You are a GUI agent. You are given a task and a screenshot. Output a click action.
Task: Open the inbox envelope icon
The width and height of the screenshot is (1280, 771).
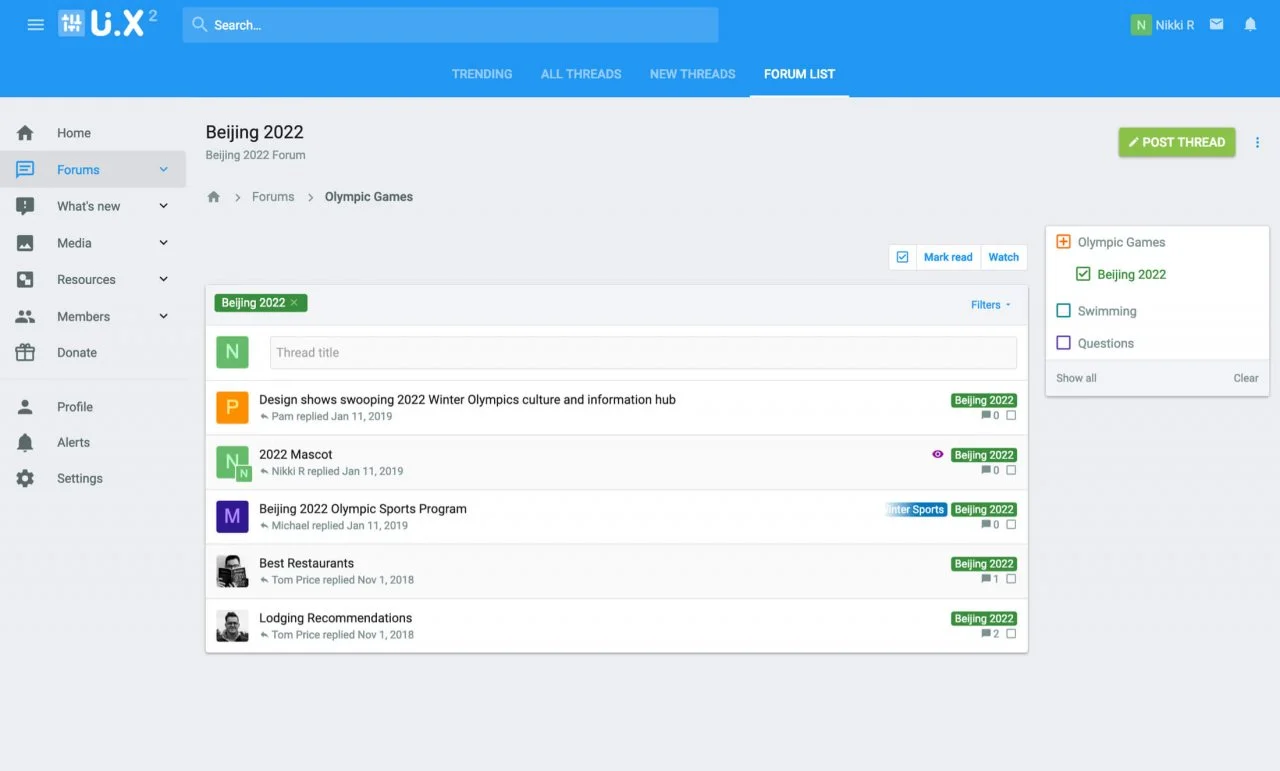[x=1216, y=25]
